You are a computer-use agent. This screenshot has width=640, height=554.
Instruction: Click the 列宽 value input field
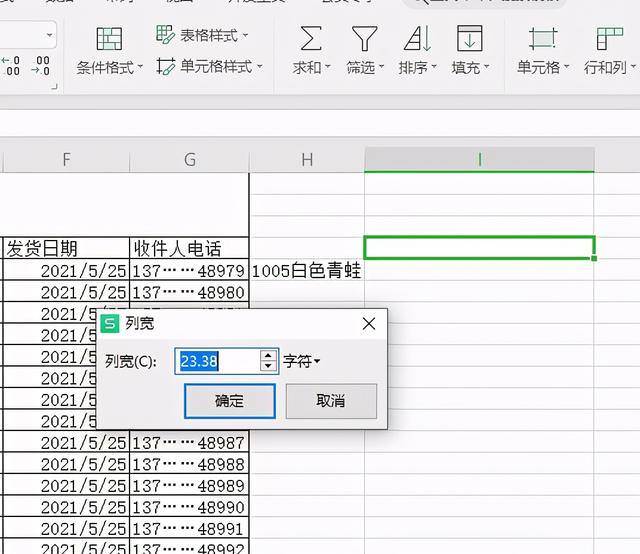point(218,361)
